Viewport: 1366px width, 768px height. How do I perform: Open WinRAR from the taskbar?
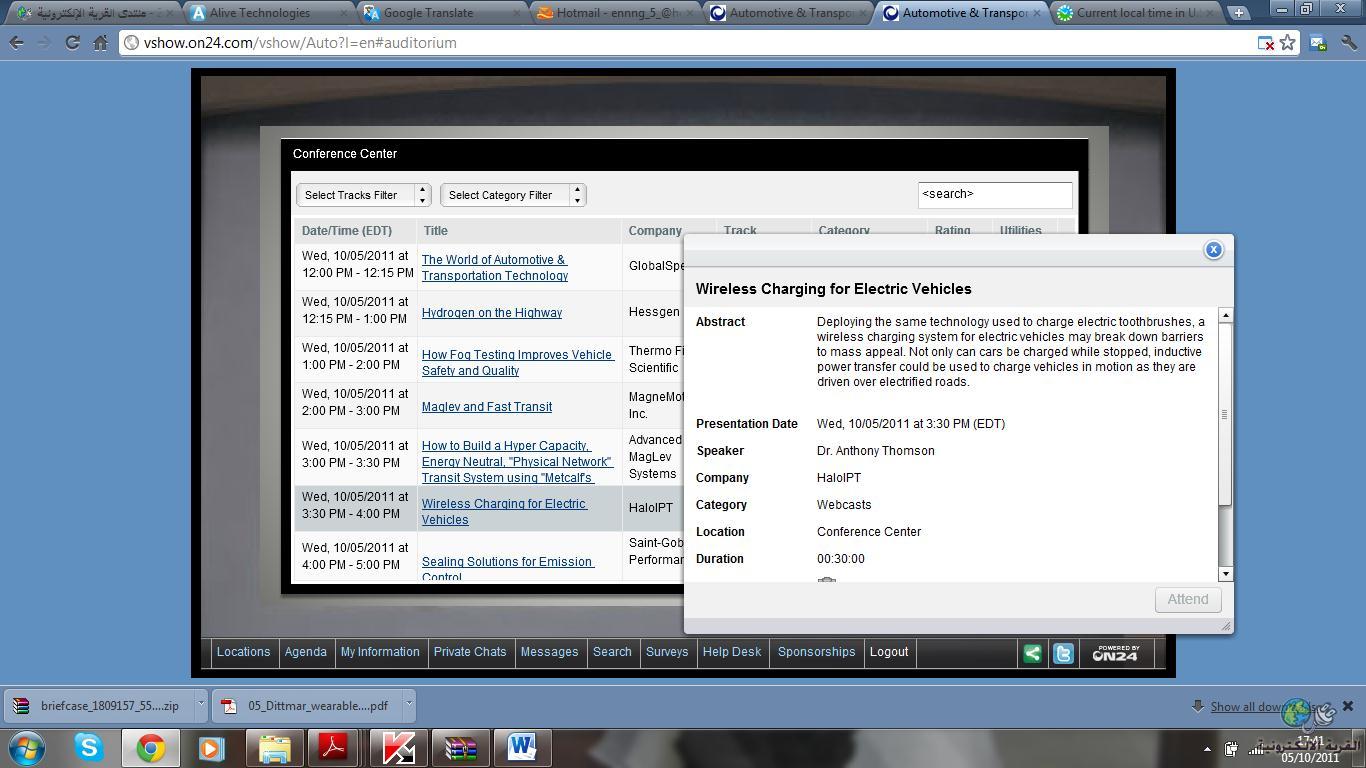point(460,748)
